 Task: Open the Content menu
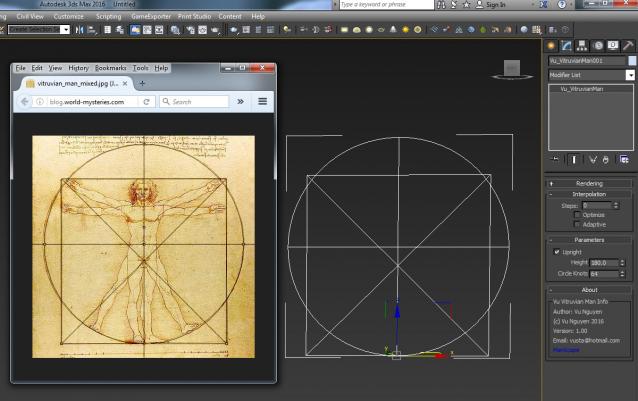pyautogui.click(x=230, y=16)
